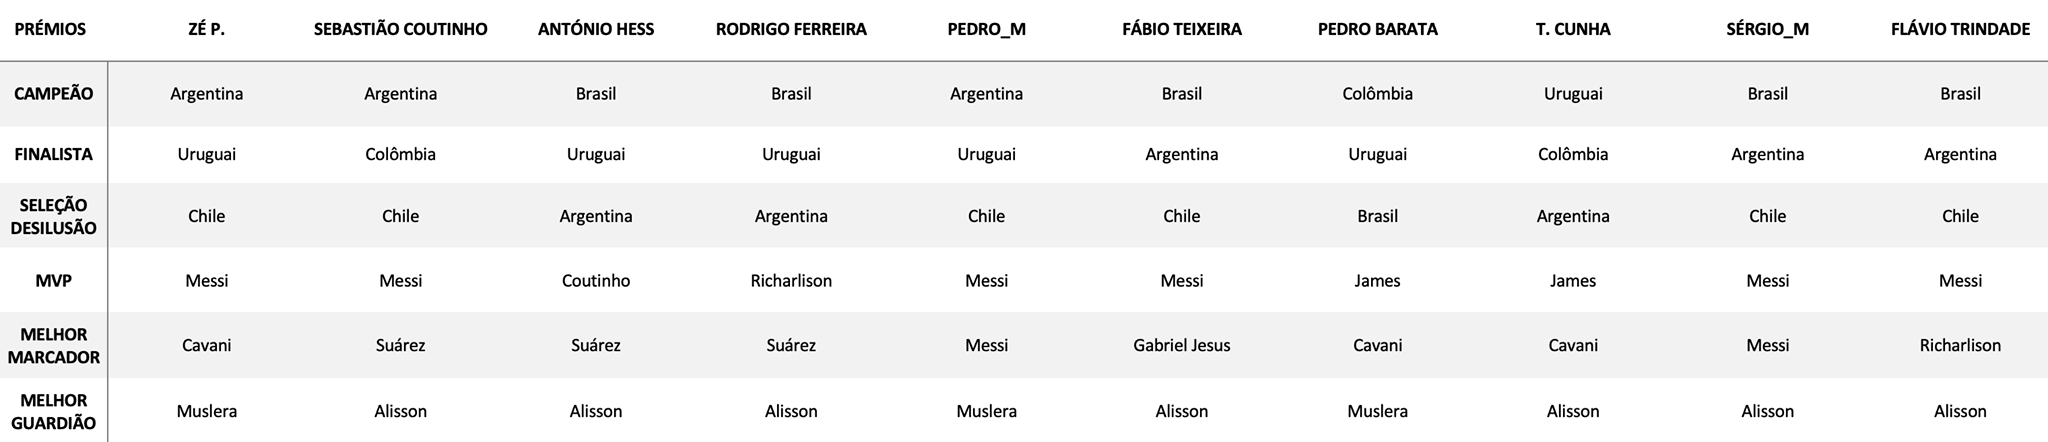Select Flávio Trindade's Richarlison top scorer cell
This screenshot has height=442, width=2048.
[x=1960, y=346]
